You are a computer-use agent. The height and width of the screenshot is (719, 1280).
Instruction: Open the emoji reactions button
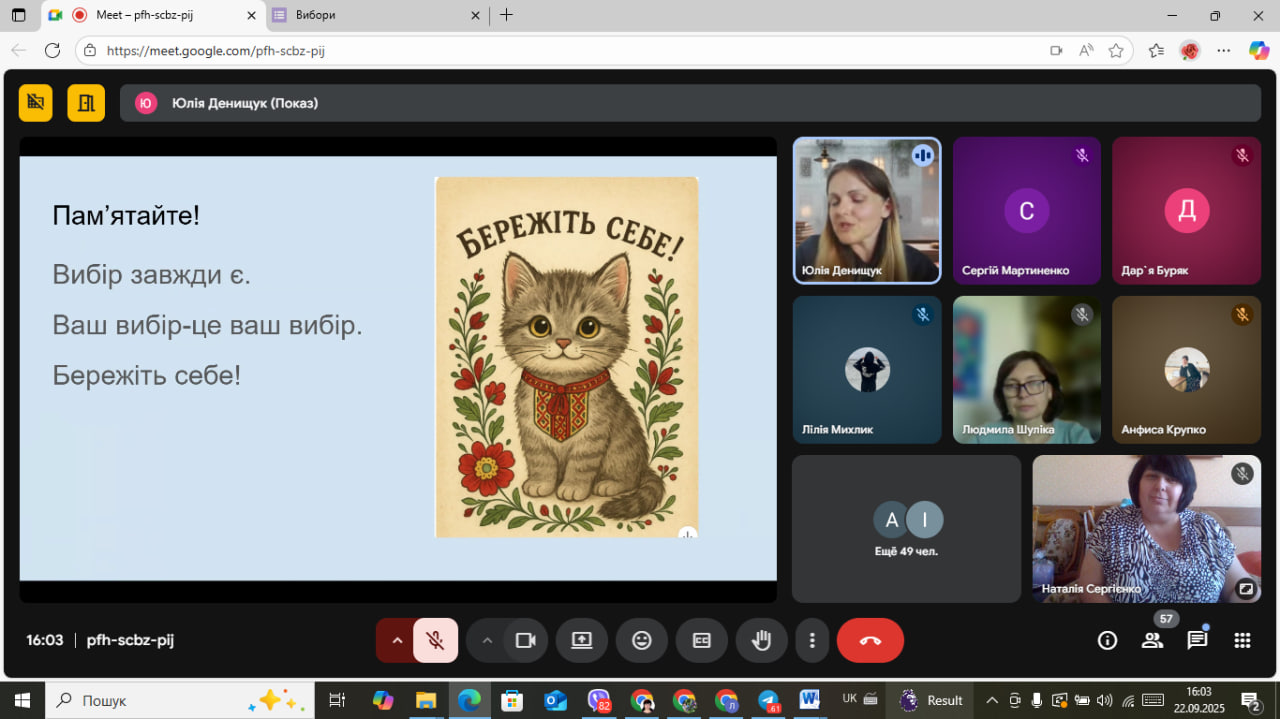(x=642, y=640)
